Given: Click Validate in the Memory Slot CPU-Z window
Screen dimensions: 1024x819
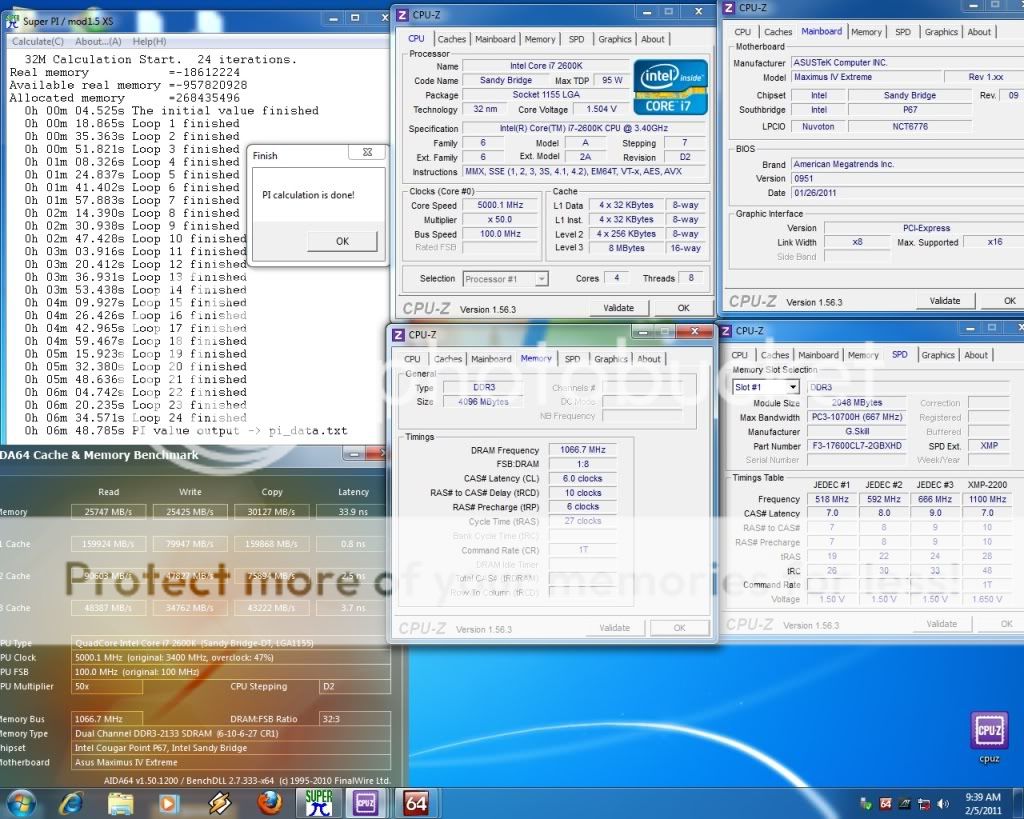Looking at the screenshot, I should click(x=941, y=624).
